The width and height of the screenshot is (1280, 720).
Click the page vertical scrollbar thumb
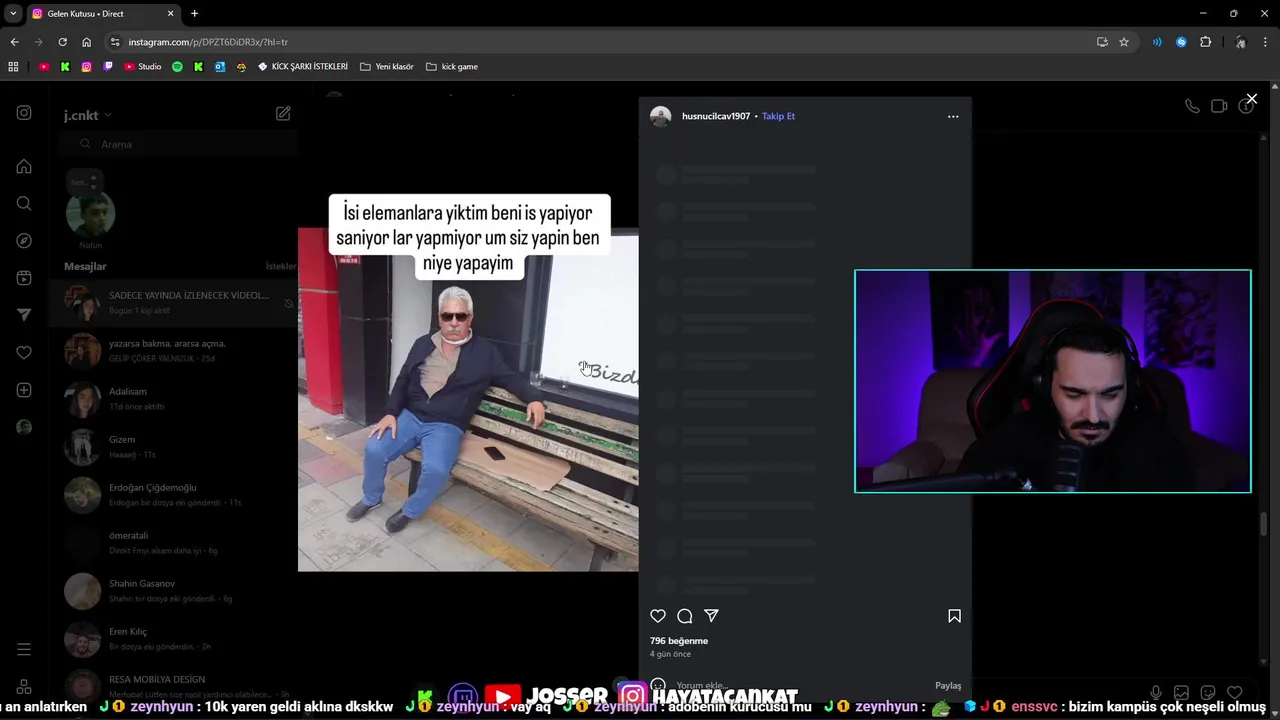(1263, 525)
